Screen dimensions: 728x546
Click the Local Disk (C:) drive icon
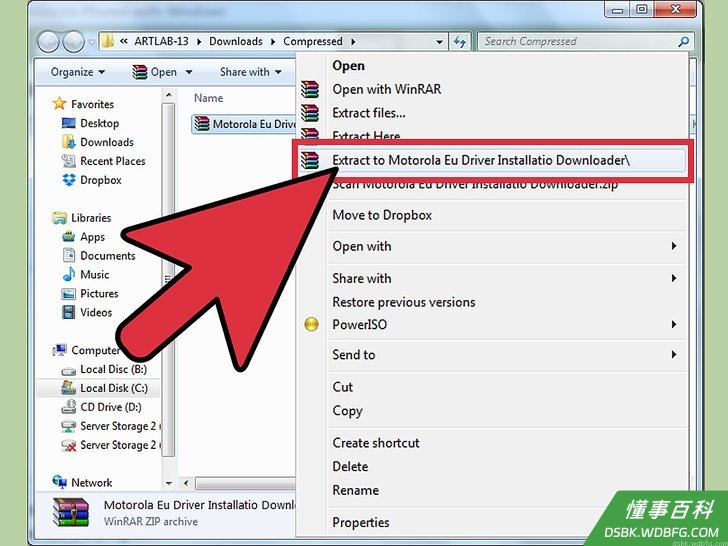pos(69,388)
